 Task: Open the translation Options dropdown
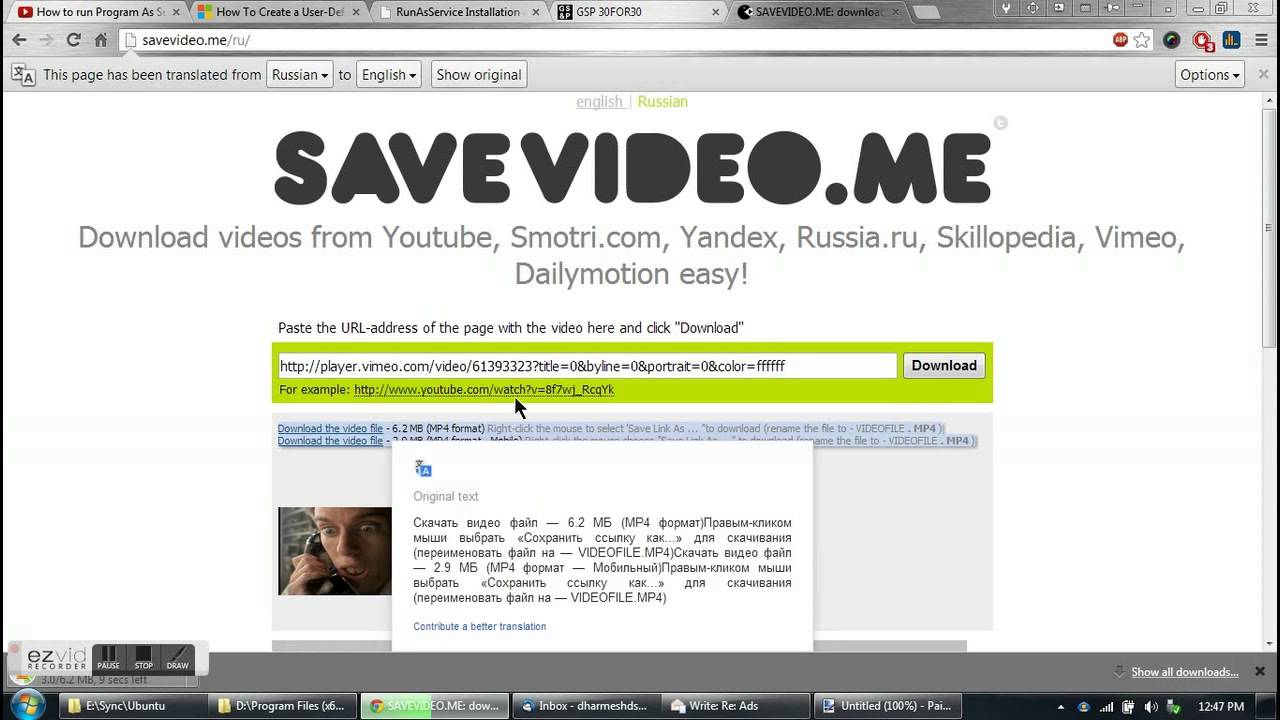pyautogui.click(x=1210, y=75)
